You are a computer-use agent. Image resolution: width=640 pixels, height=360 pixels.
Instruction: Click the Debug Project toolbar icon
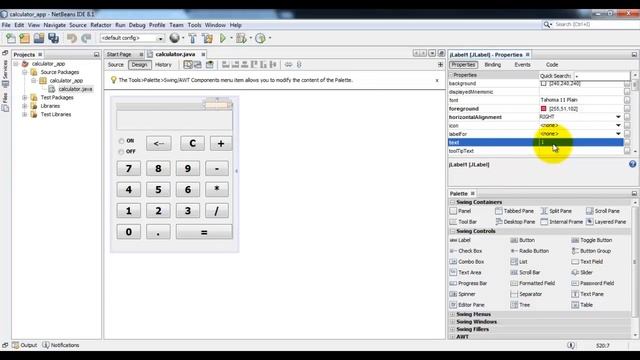click(x=241, y=38)
